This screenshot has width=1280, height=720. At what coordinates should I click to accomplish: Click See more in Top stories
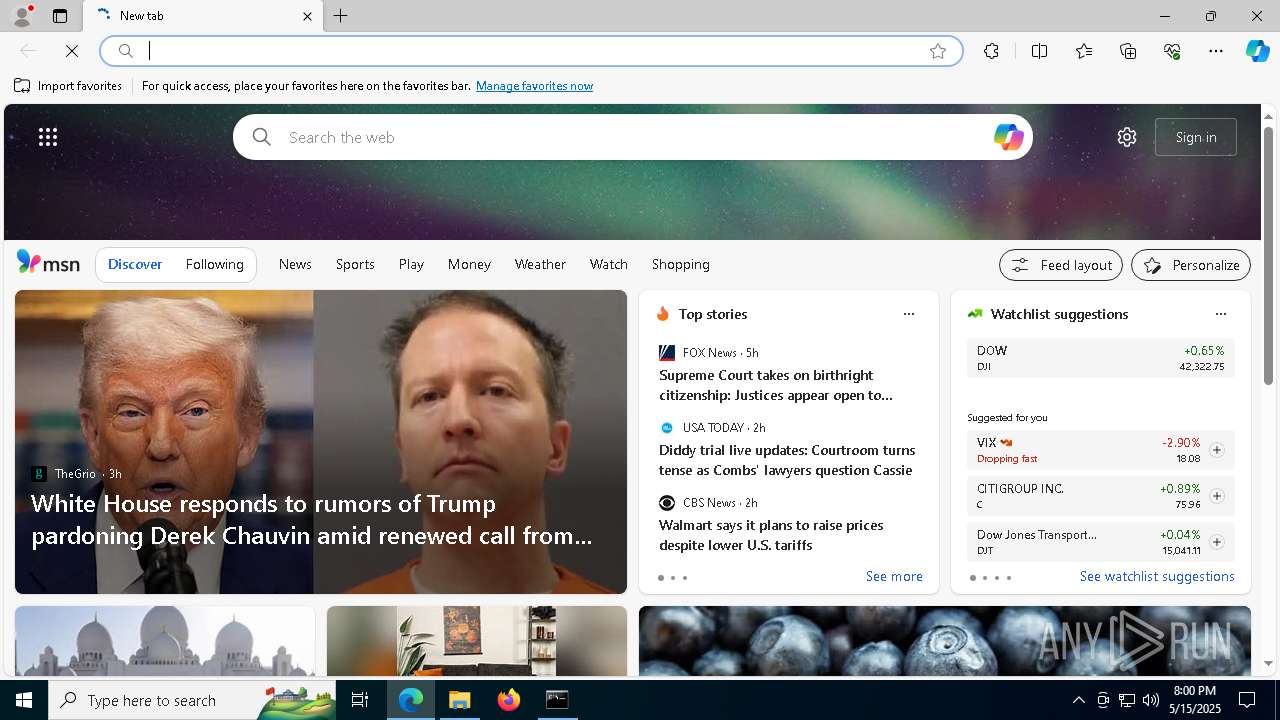[x=894, y=576]
